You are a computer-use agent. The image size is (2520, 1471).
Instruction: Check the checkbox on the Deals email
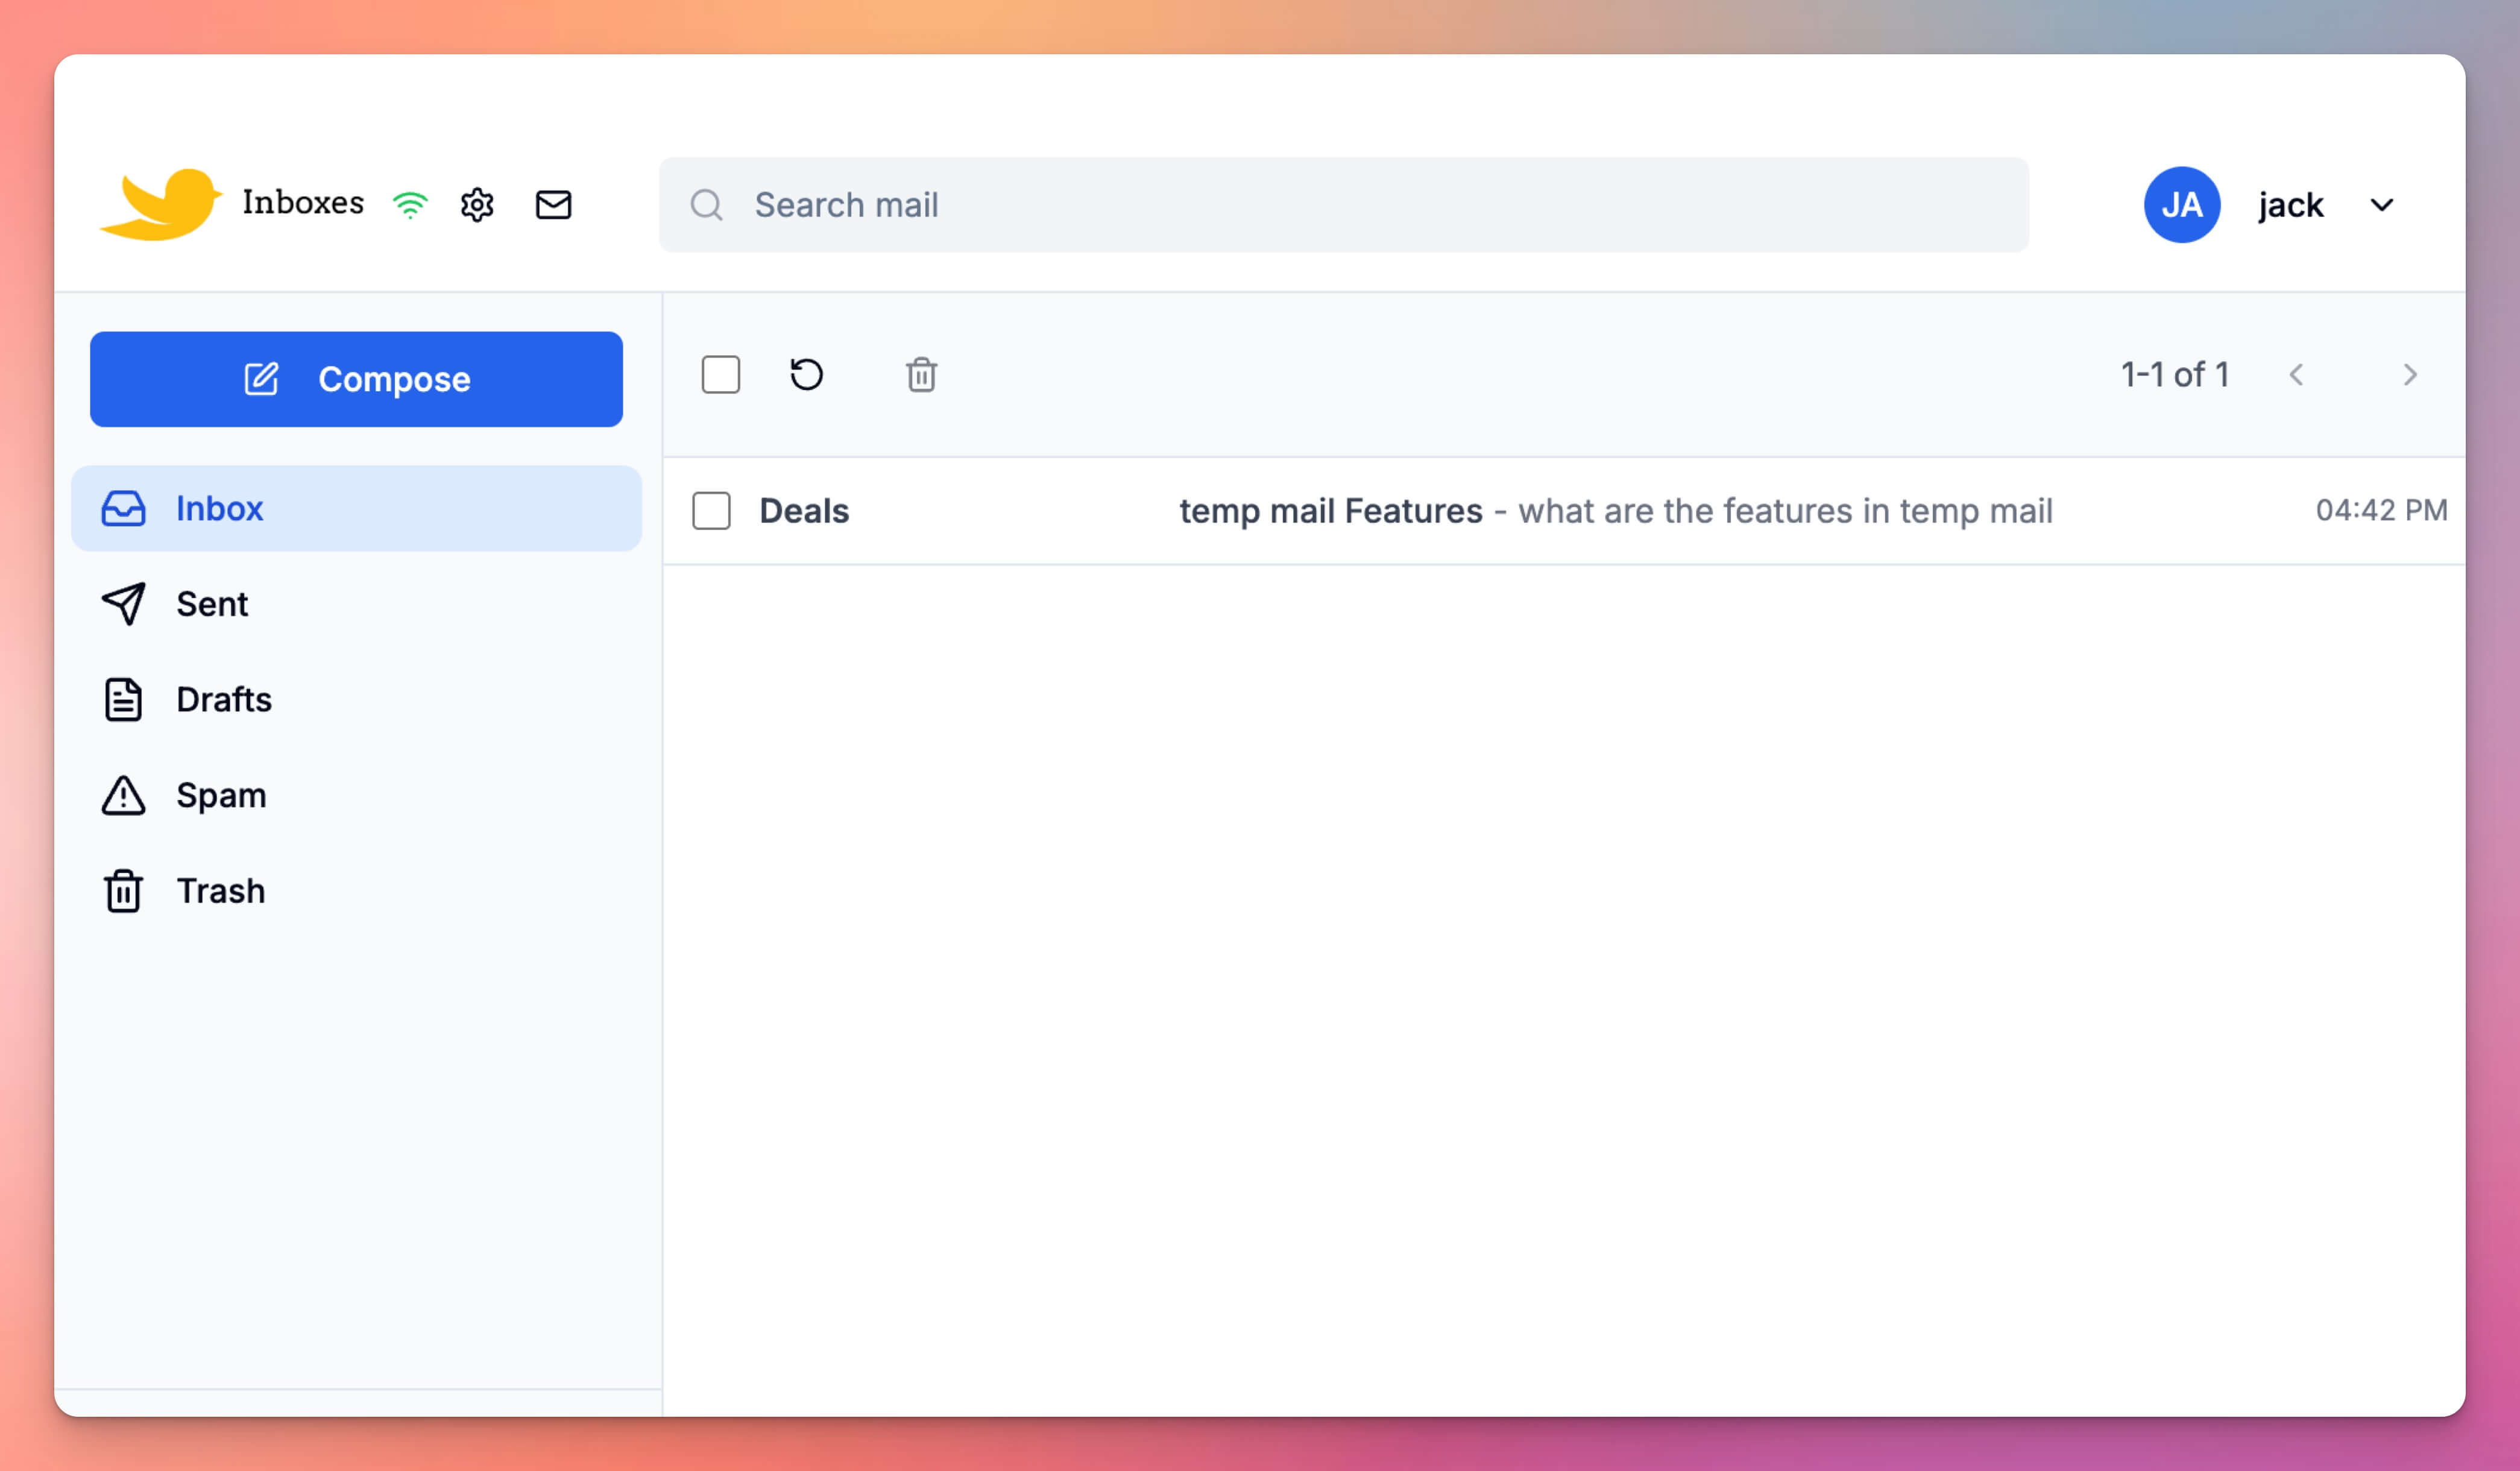711,511
